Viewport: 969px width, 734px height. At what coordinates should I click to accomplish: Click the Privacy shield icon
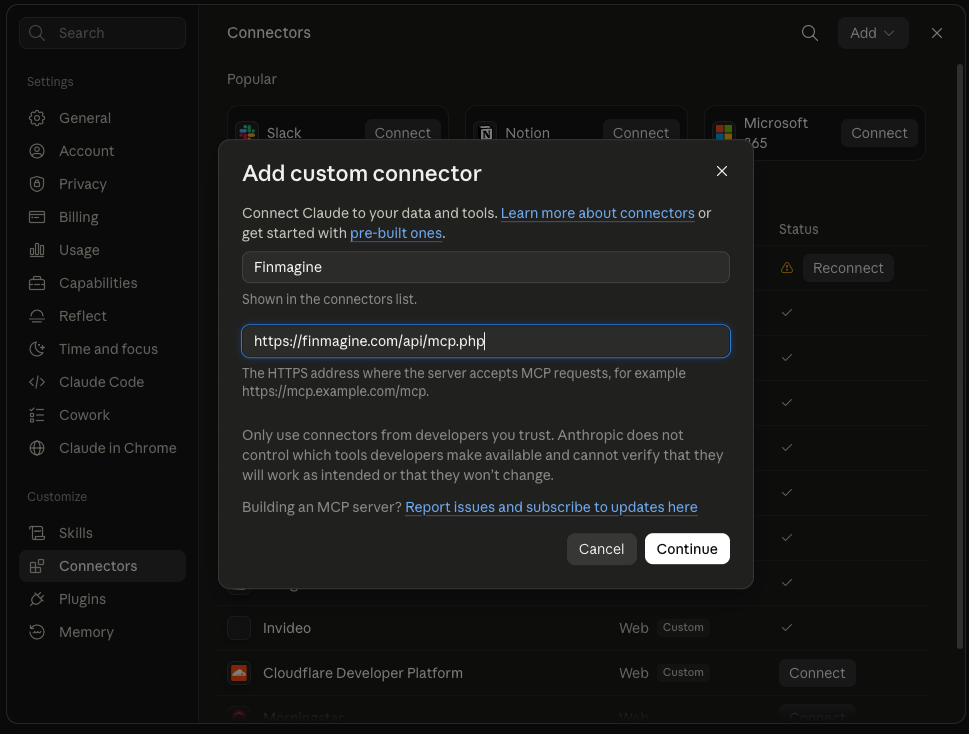pyautogui.click(x=37, y=184)
